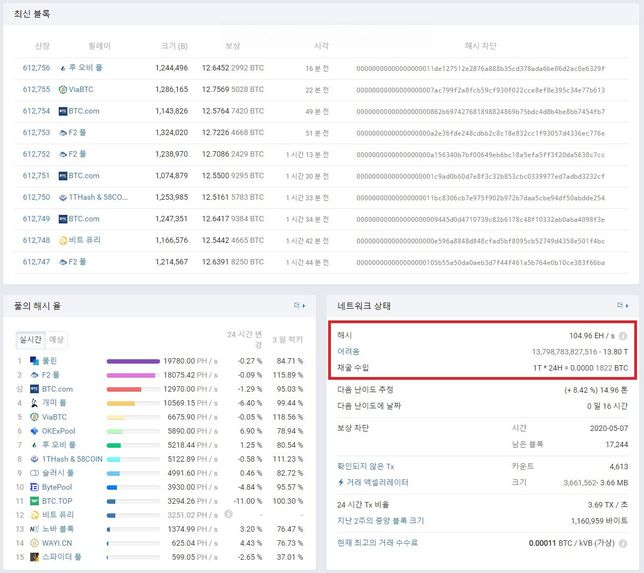
Task: Click the block hash for block 612,747
Action: click(480, 262)
